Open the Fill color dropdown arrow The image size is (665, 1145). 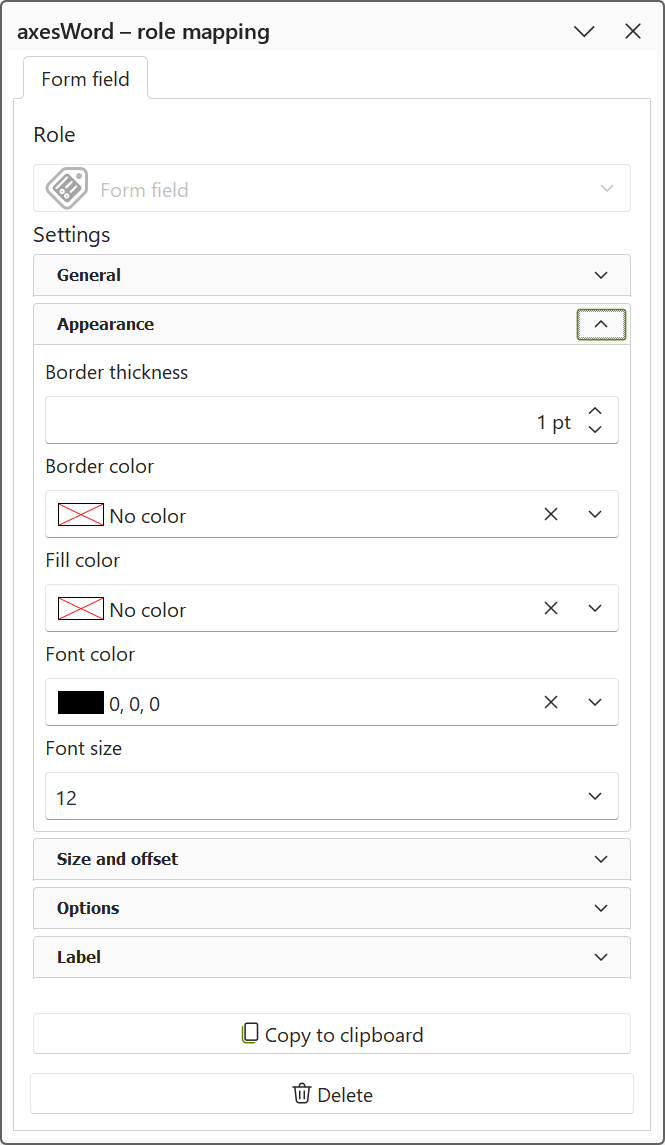tap(595, 608)
